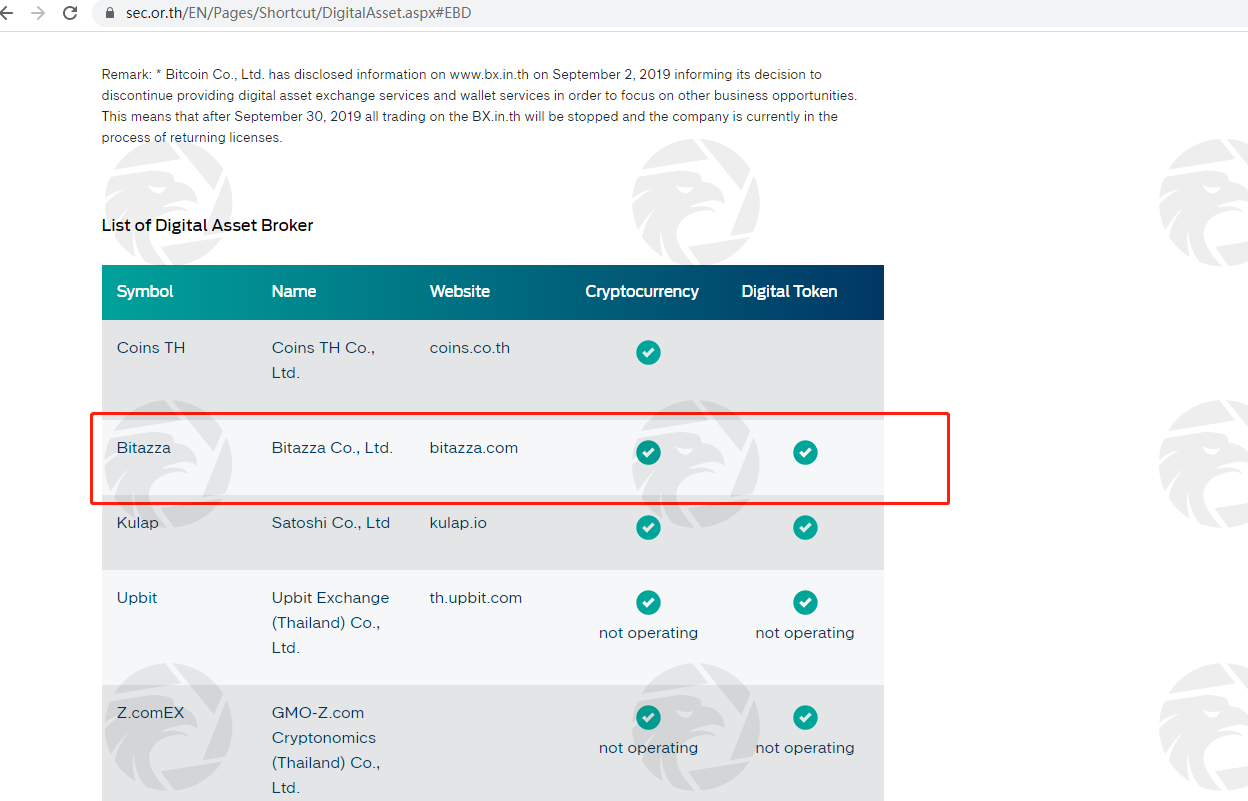Open the Upbit symbol link
1248x801 pixels.
(x=137, y=598)
